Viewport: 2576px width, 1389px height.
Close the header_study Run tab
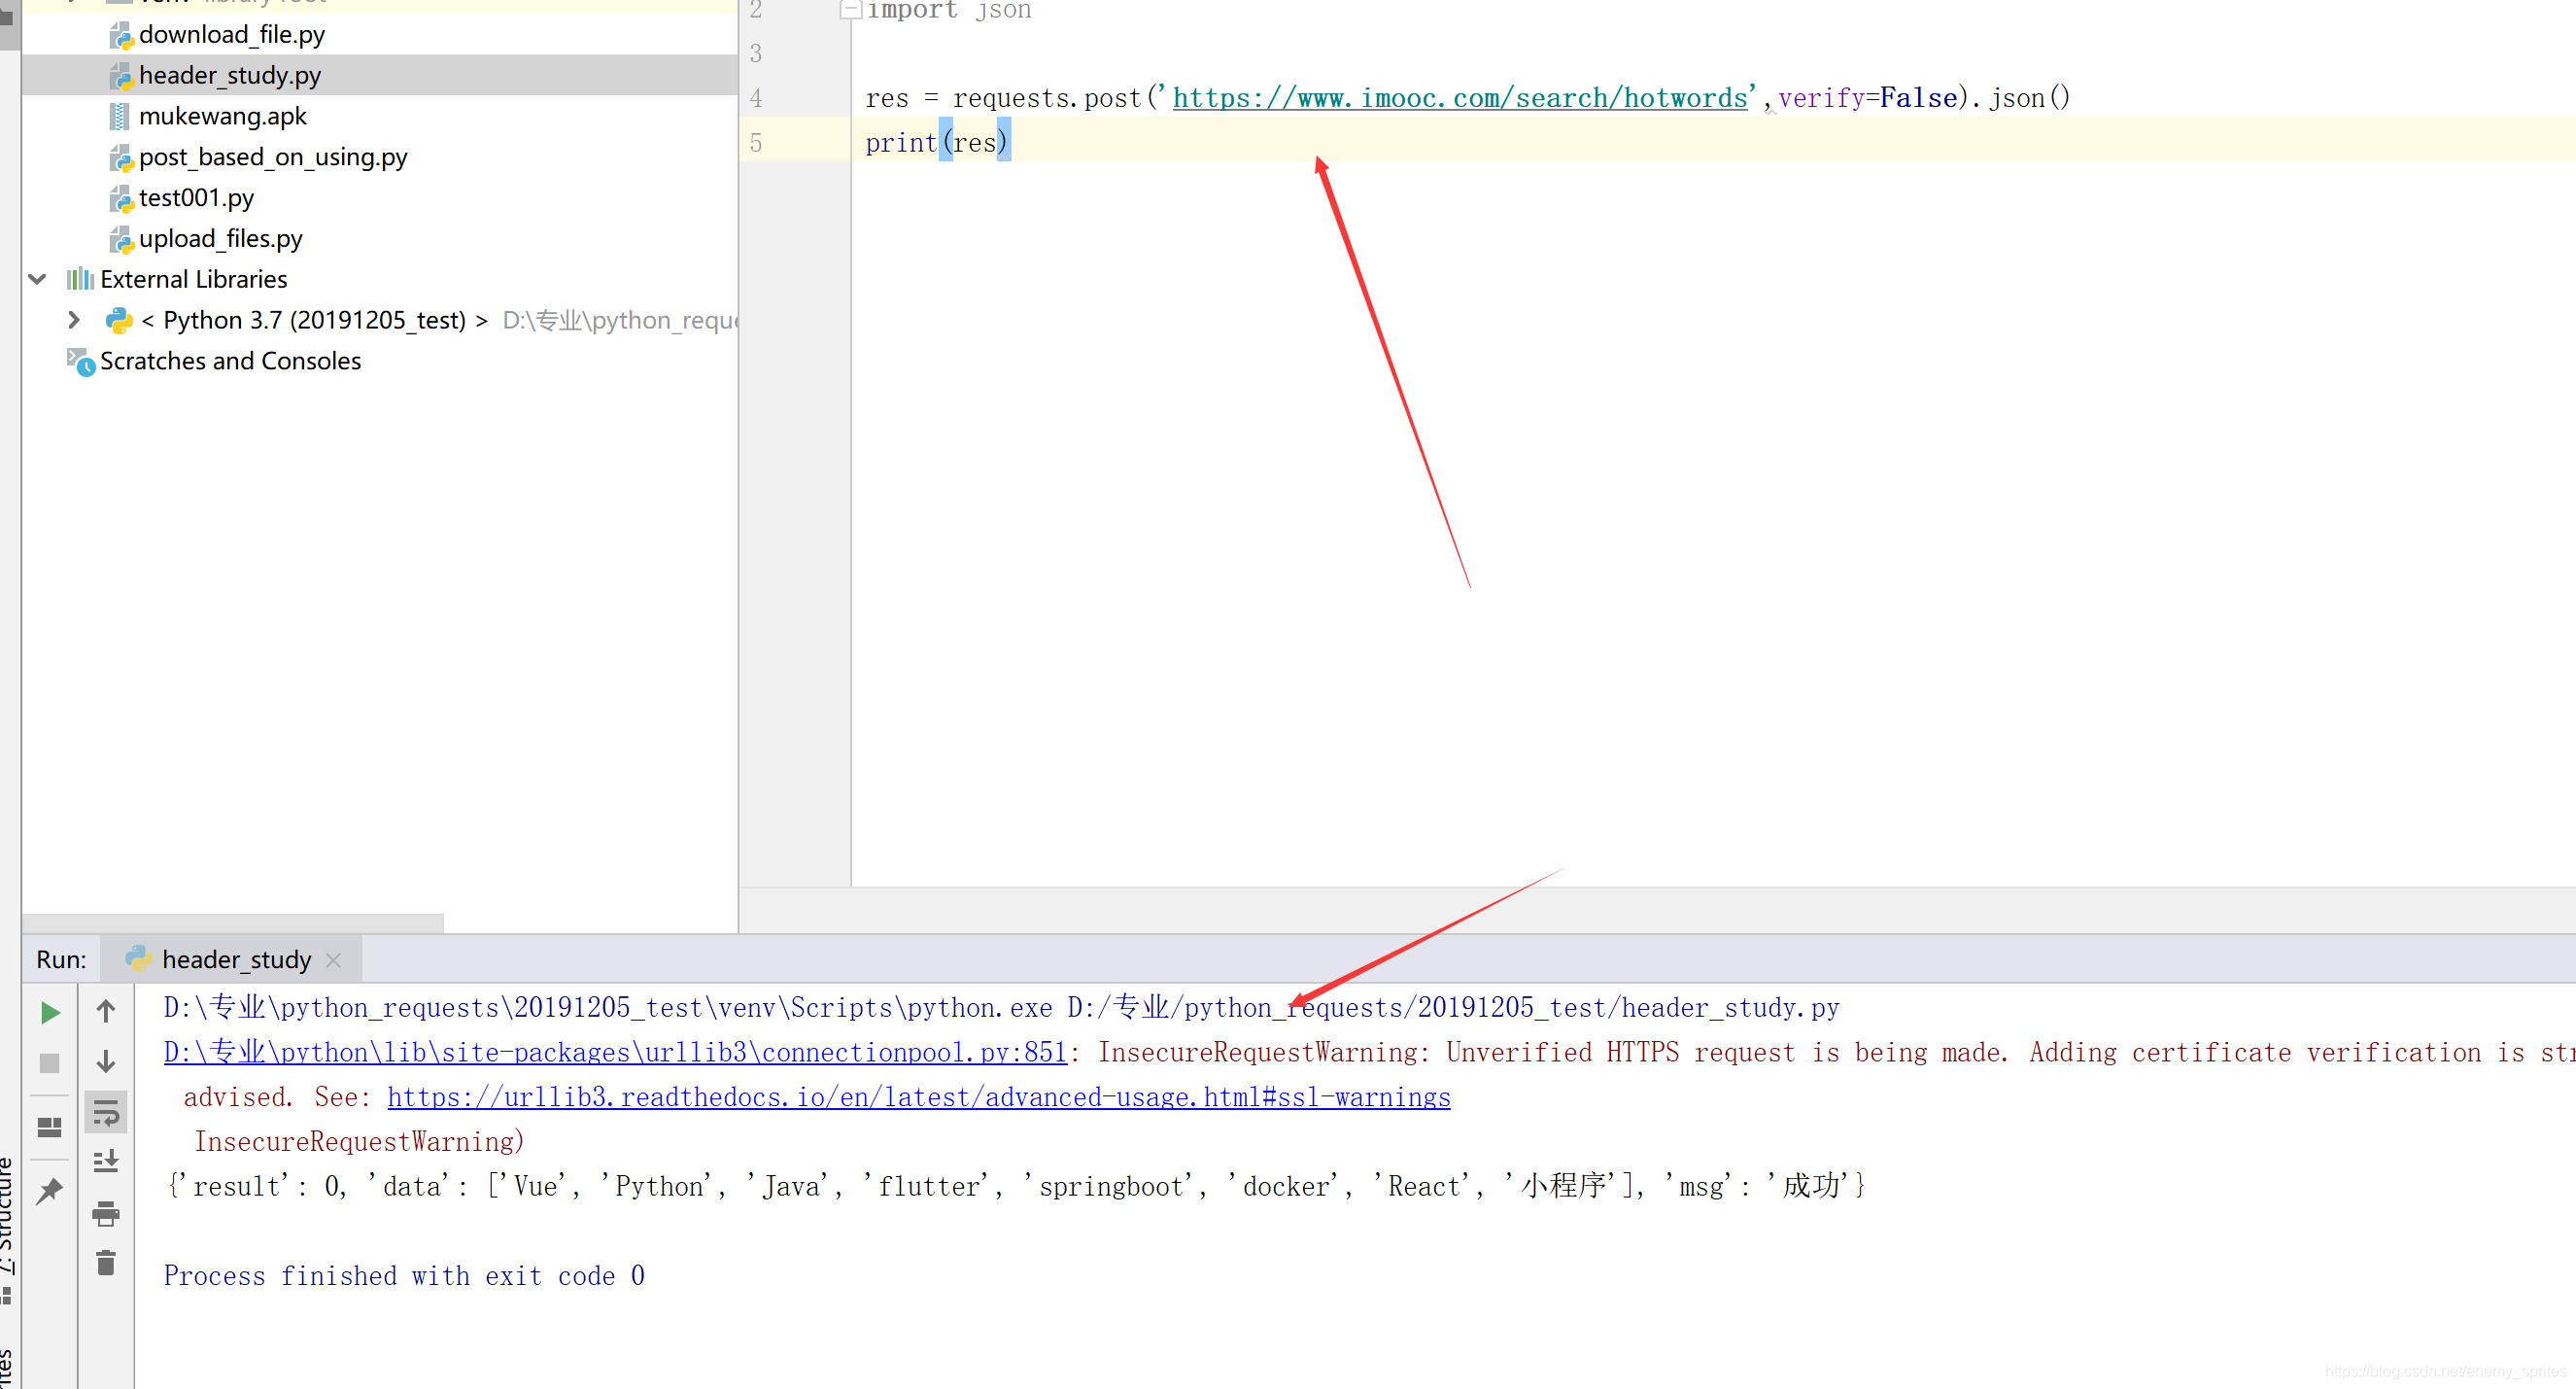[334, 960]
